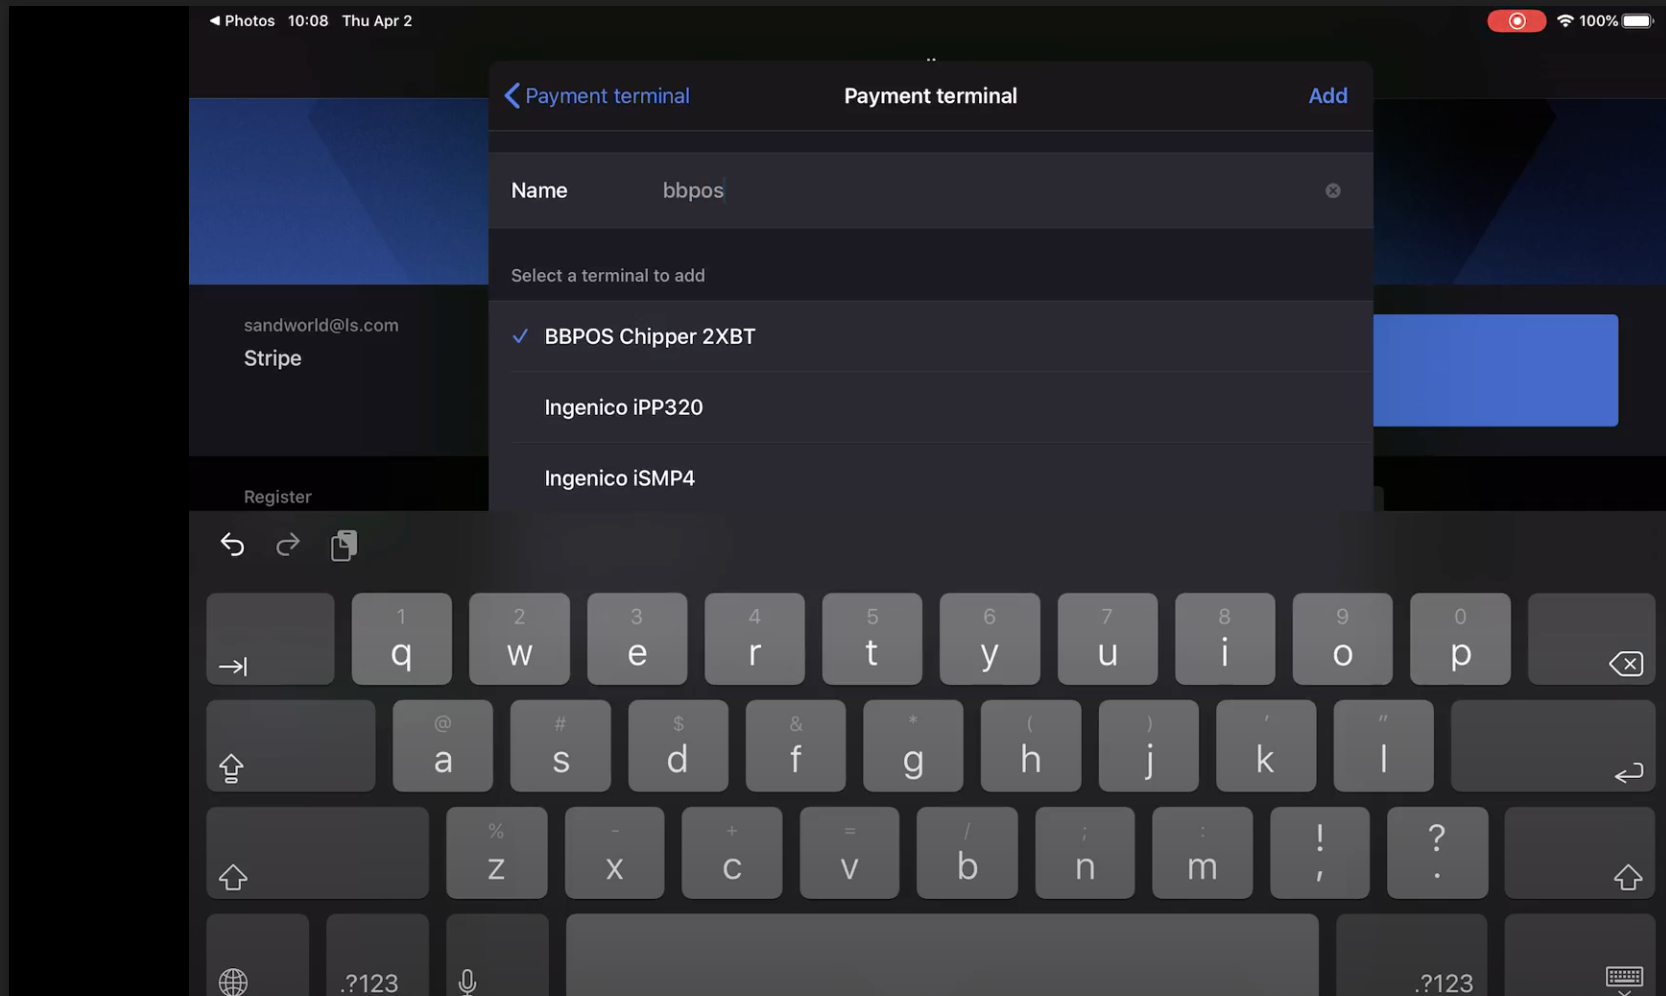Viewport: 1666px width, 996px height.
Task: Tap the q key
Action: point(401,639)
